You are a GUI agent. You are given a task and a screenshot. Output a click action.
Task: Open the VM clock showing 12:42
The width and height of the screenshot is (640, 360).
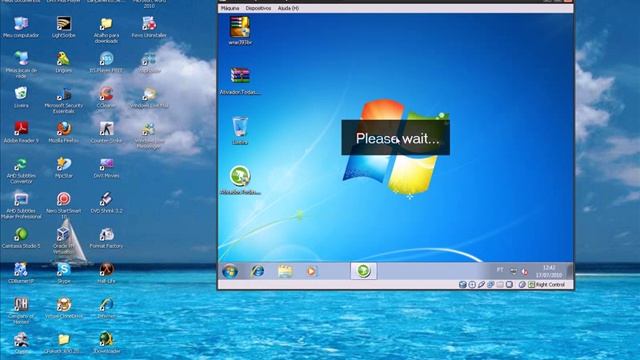[x=549, y=271]
